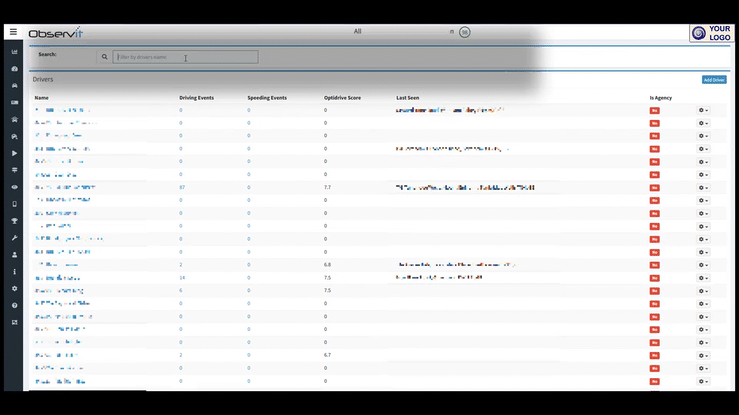Click red No badge in row scoring 6.8
Viewport: 739px width, 415px height.
click(x=654, y=265)
